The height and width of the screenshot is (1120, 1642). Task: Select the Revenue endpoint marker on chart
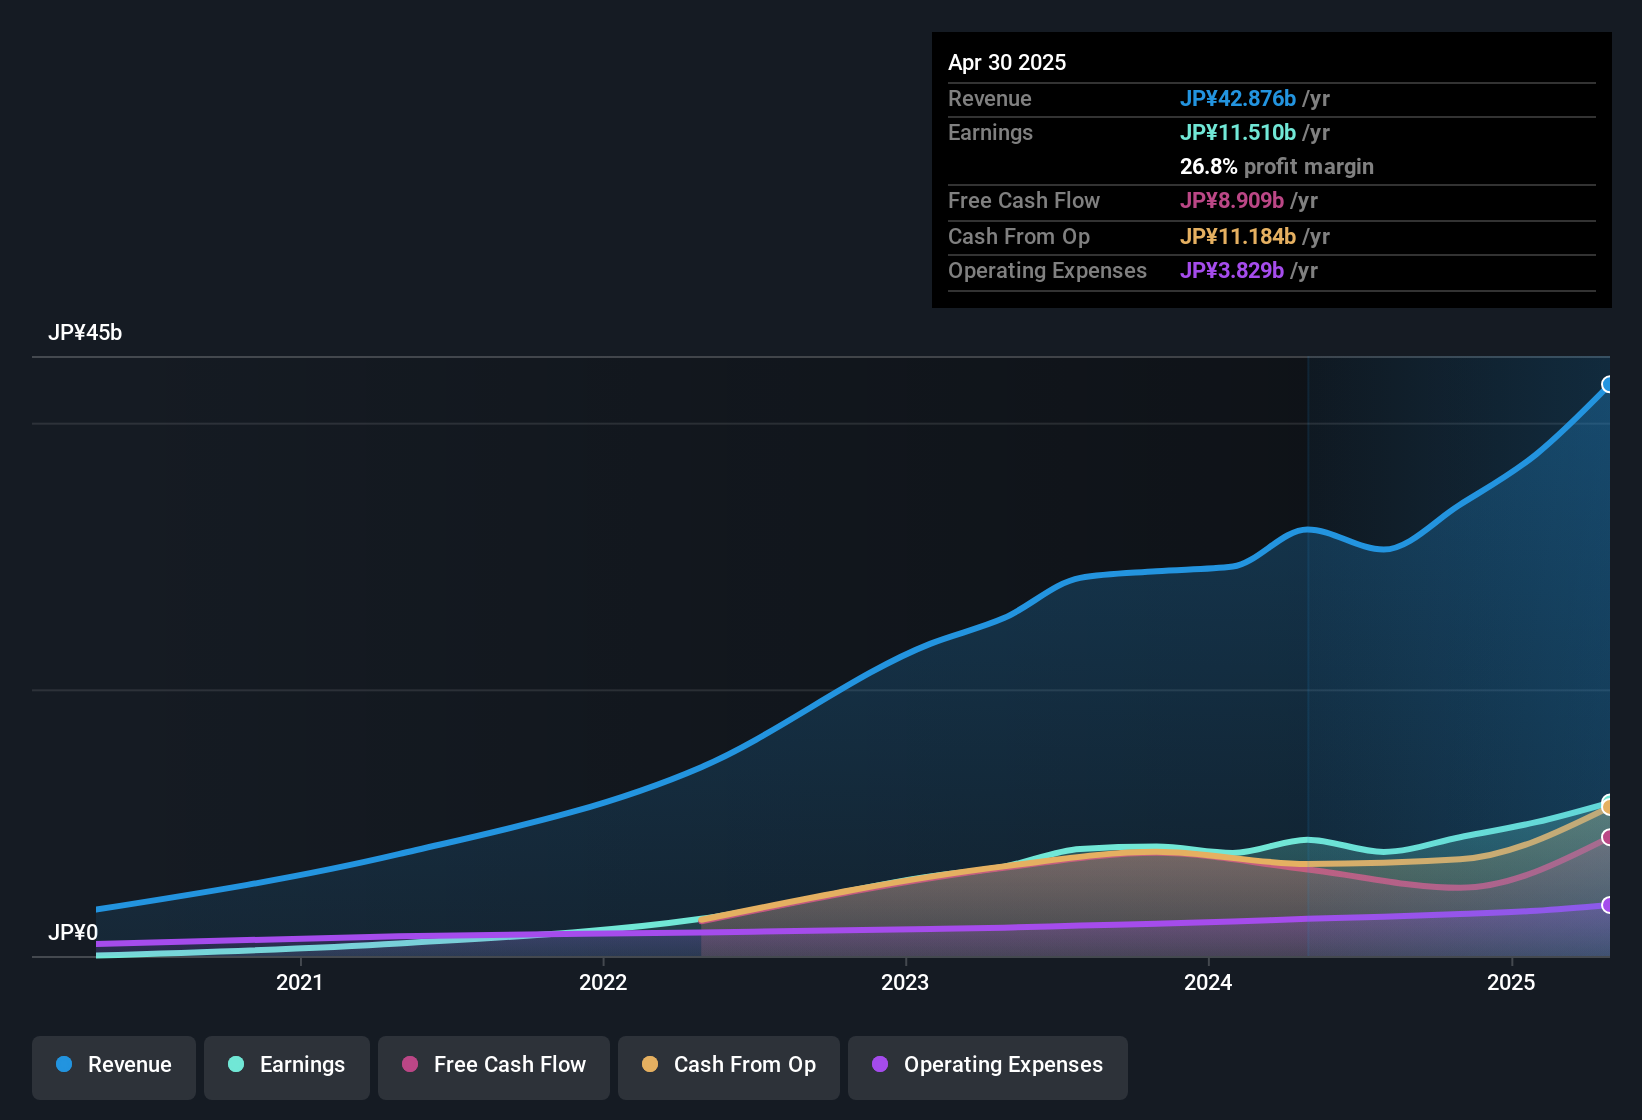click(1608, 384)
